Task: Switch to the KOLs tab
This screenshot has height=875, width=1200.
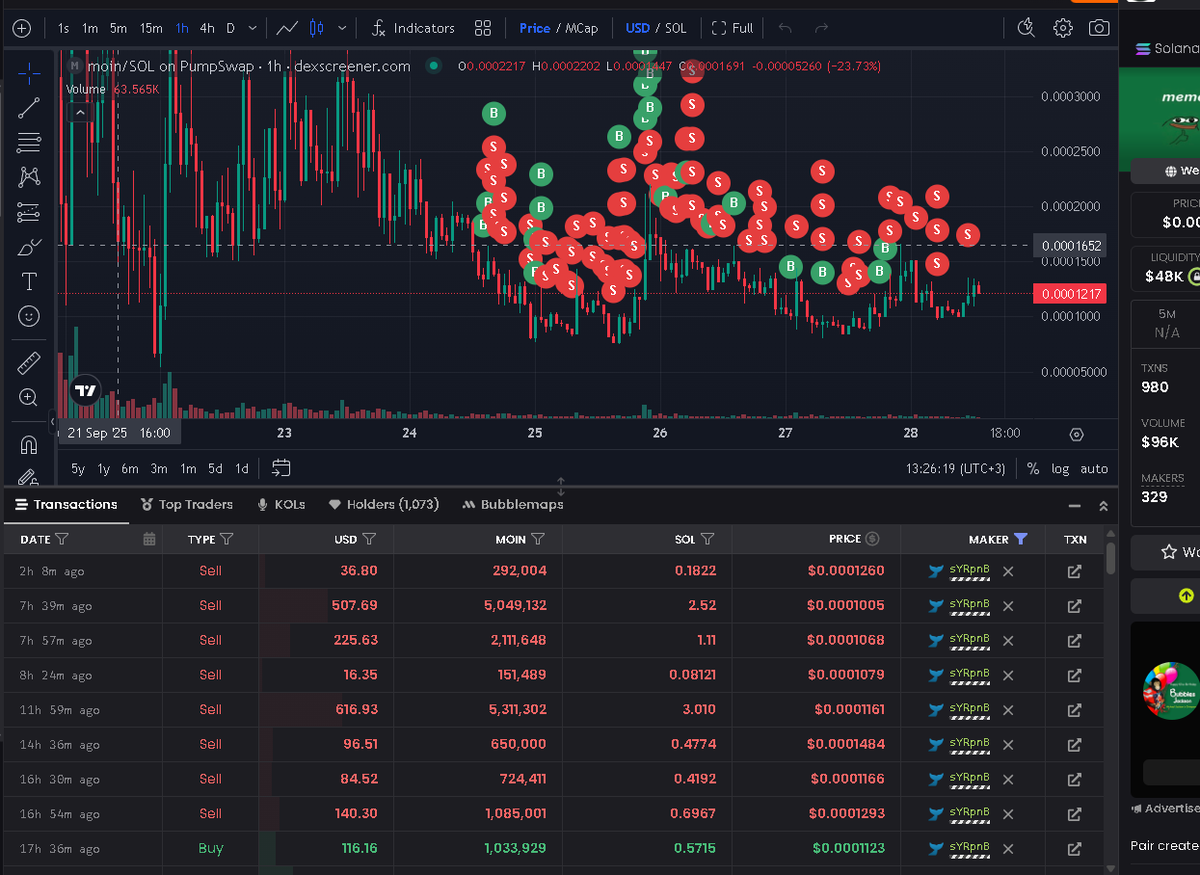Action: (281, 505)
